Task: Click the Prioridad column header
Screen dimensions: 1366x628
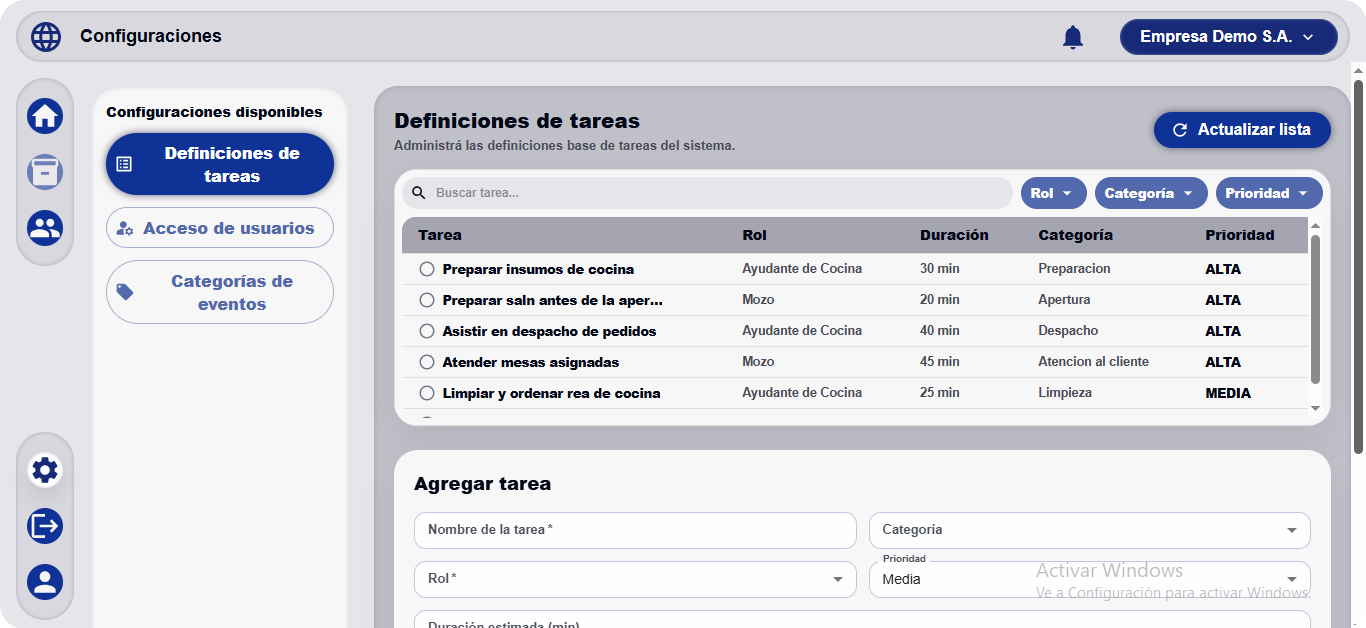Action: click(x=1240, y=235)
